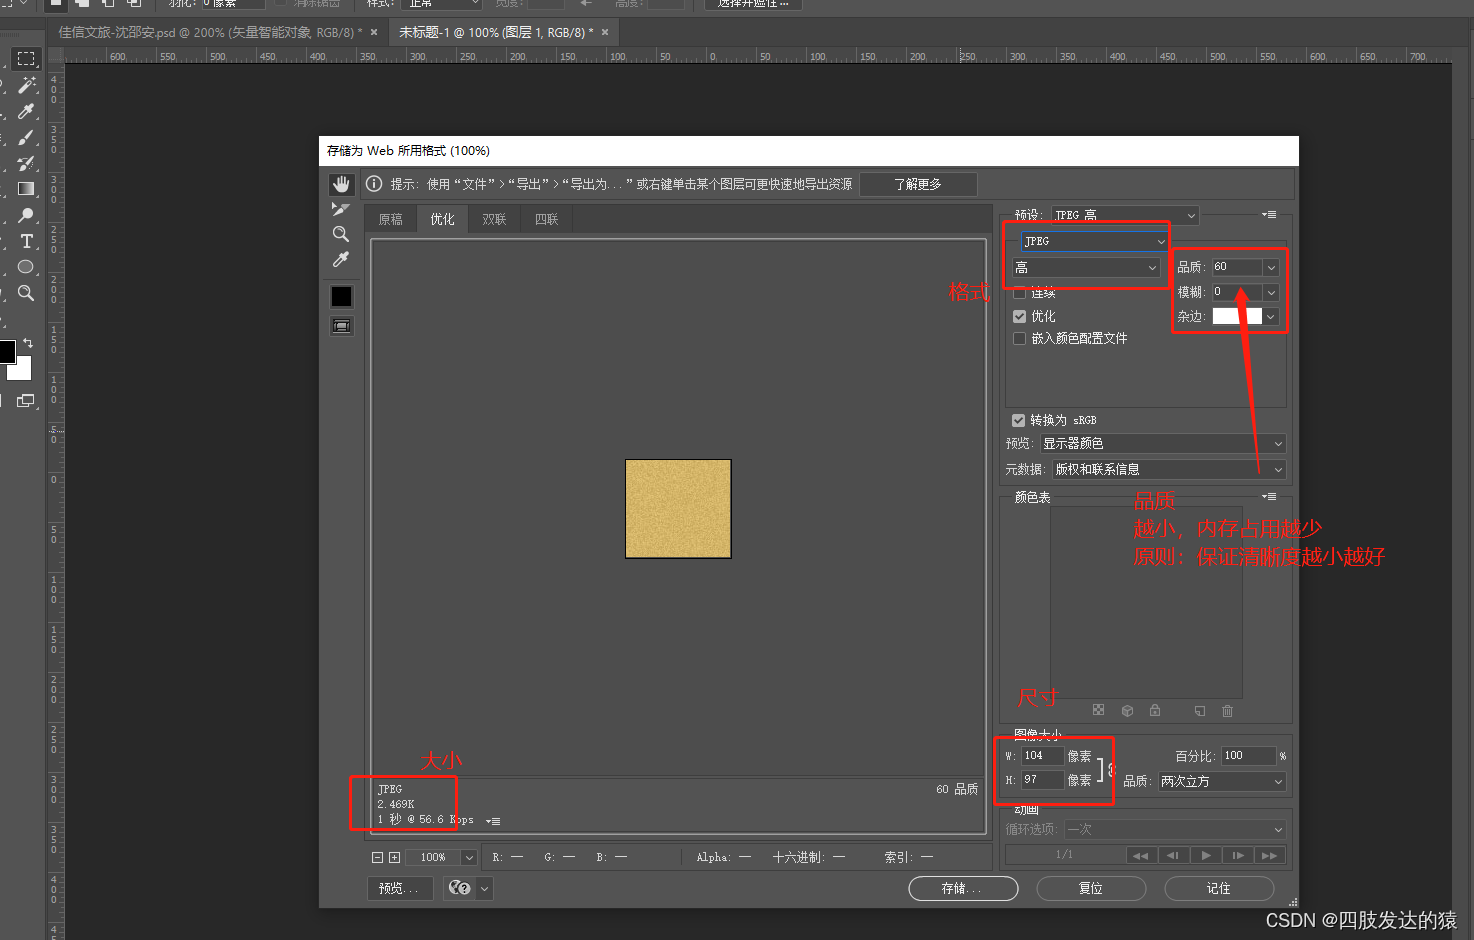Select the Dodge tool in Photoshop toolbar

coord(26,215)
